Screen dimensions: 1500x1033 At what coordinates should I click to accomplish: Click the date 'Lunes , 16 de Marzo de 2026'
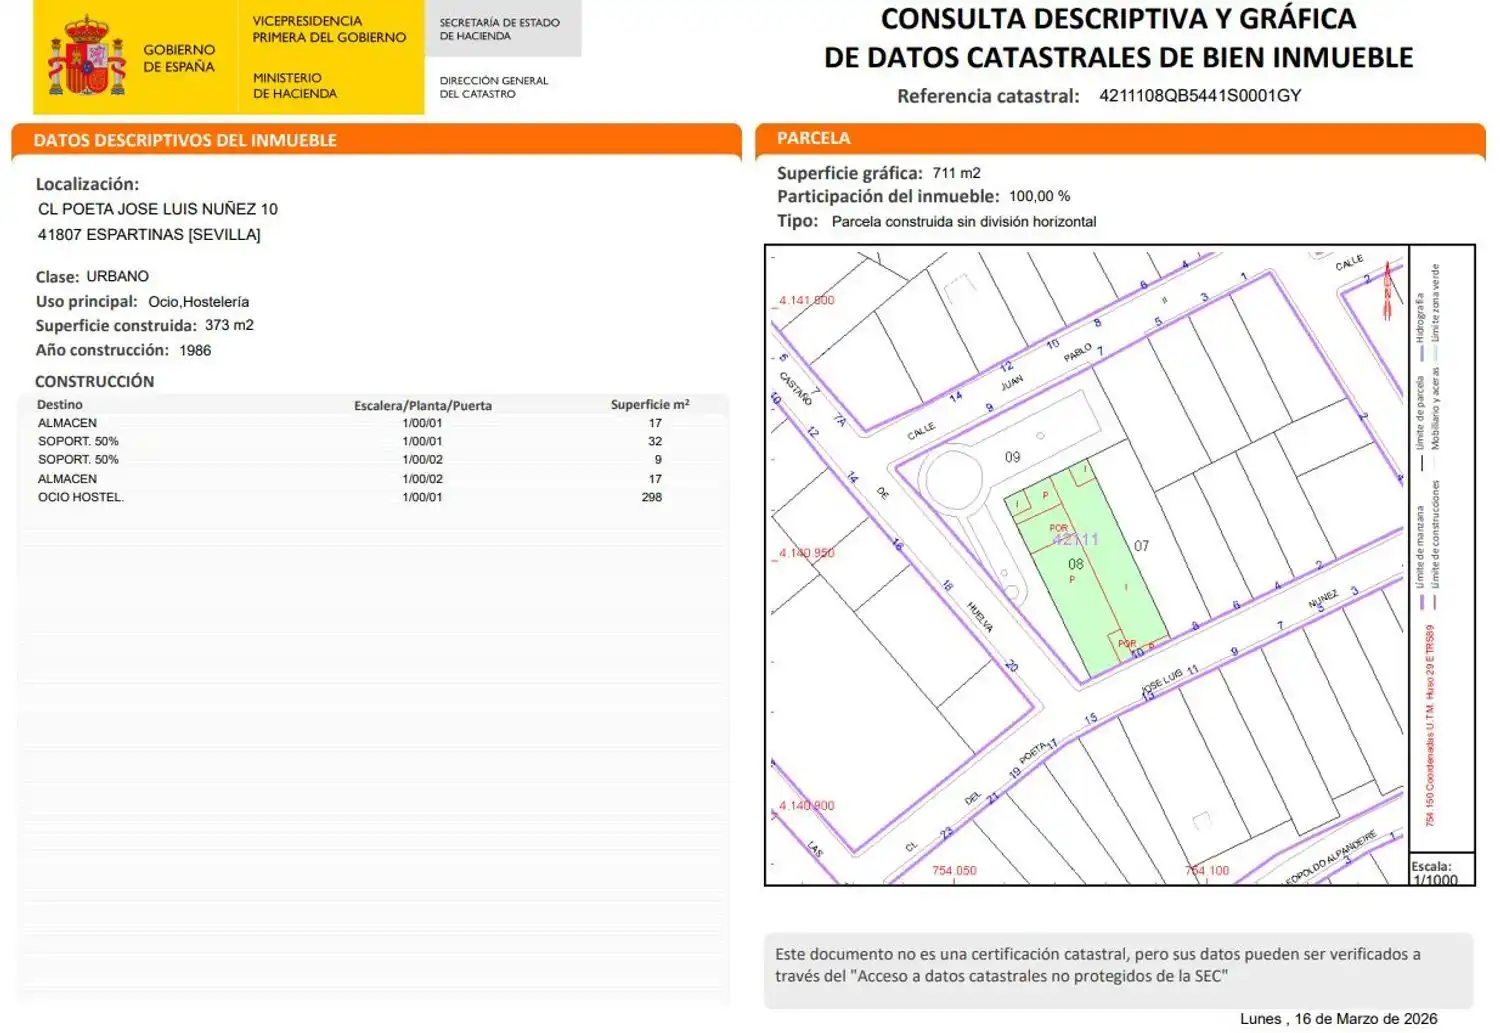tap(1338, 1019)
